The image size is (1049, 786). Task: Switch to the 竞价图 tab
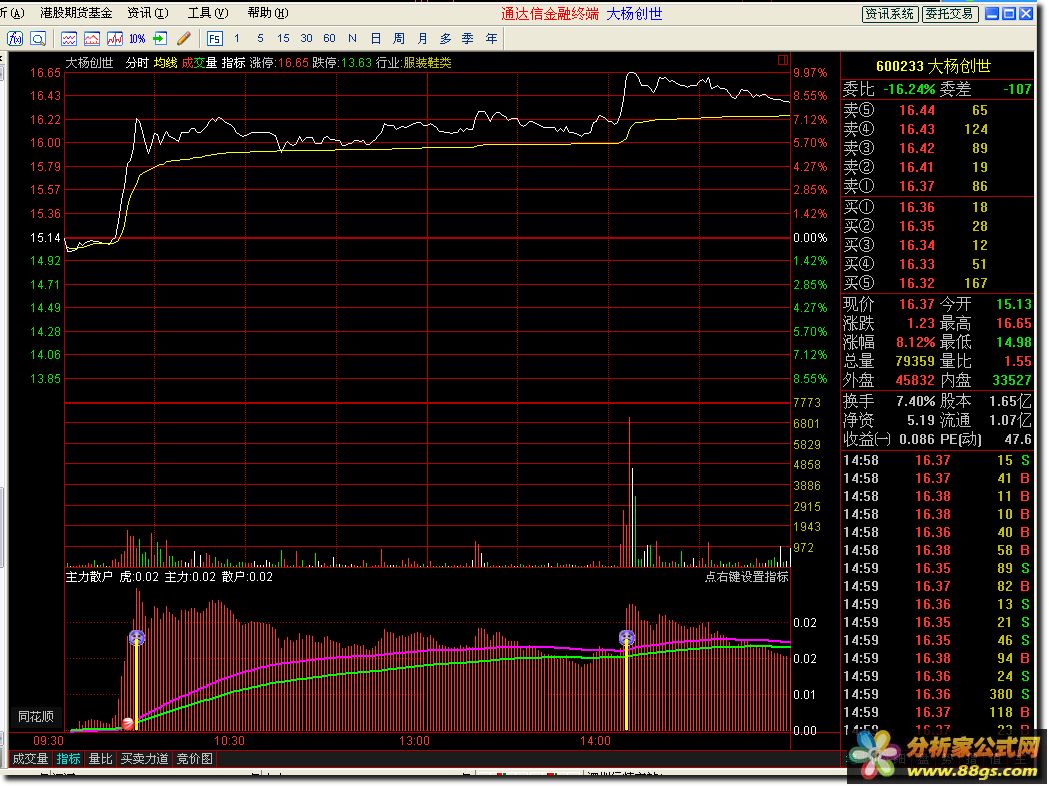(x=195, y=759)
